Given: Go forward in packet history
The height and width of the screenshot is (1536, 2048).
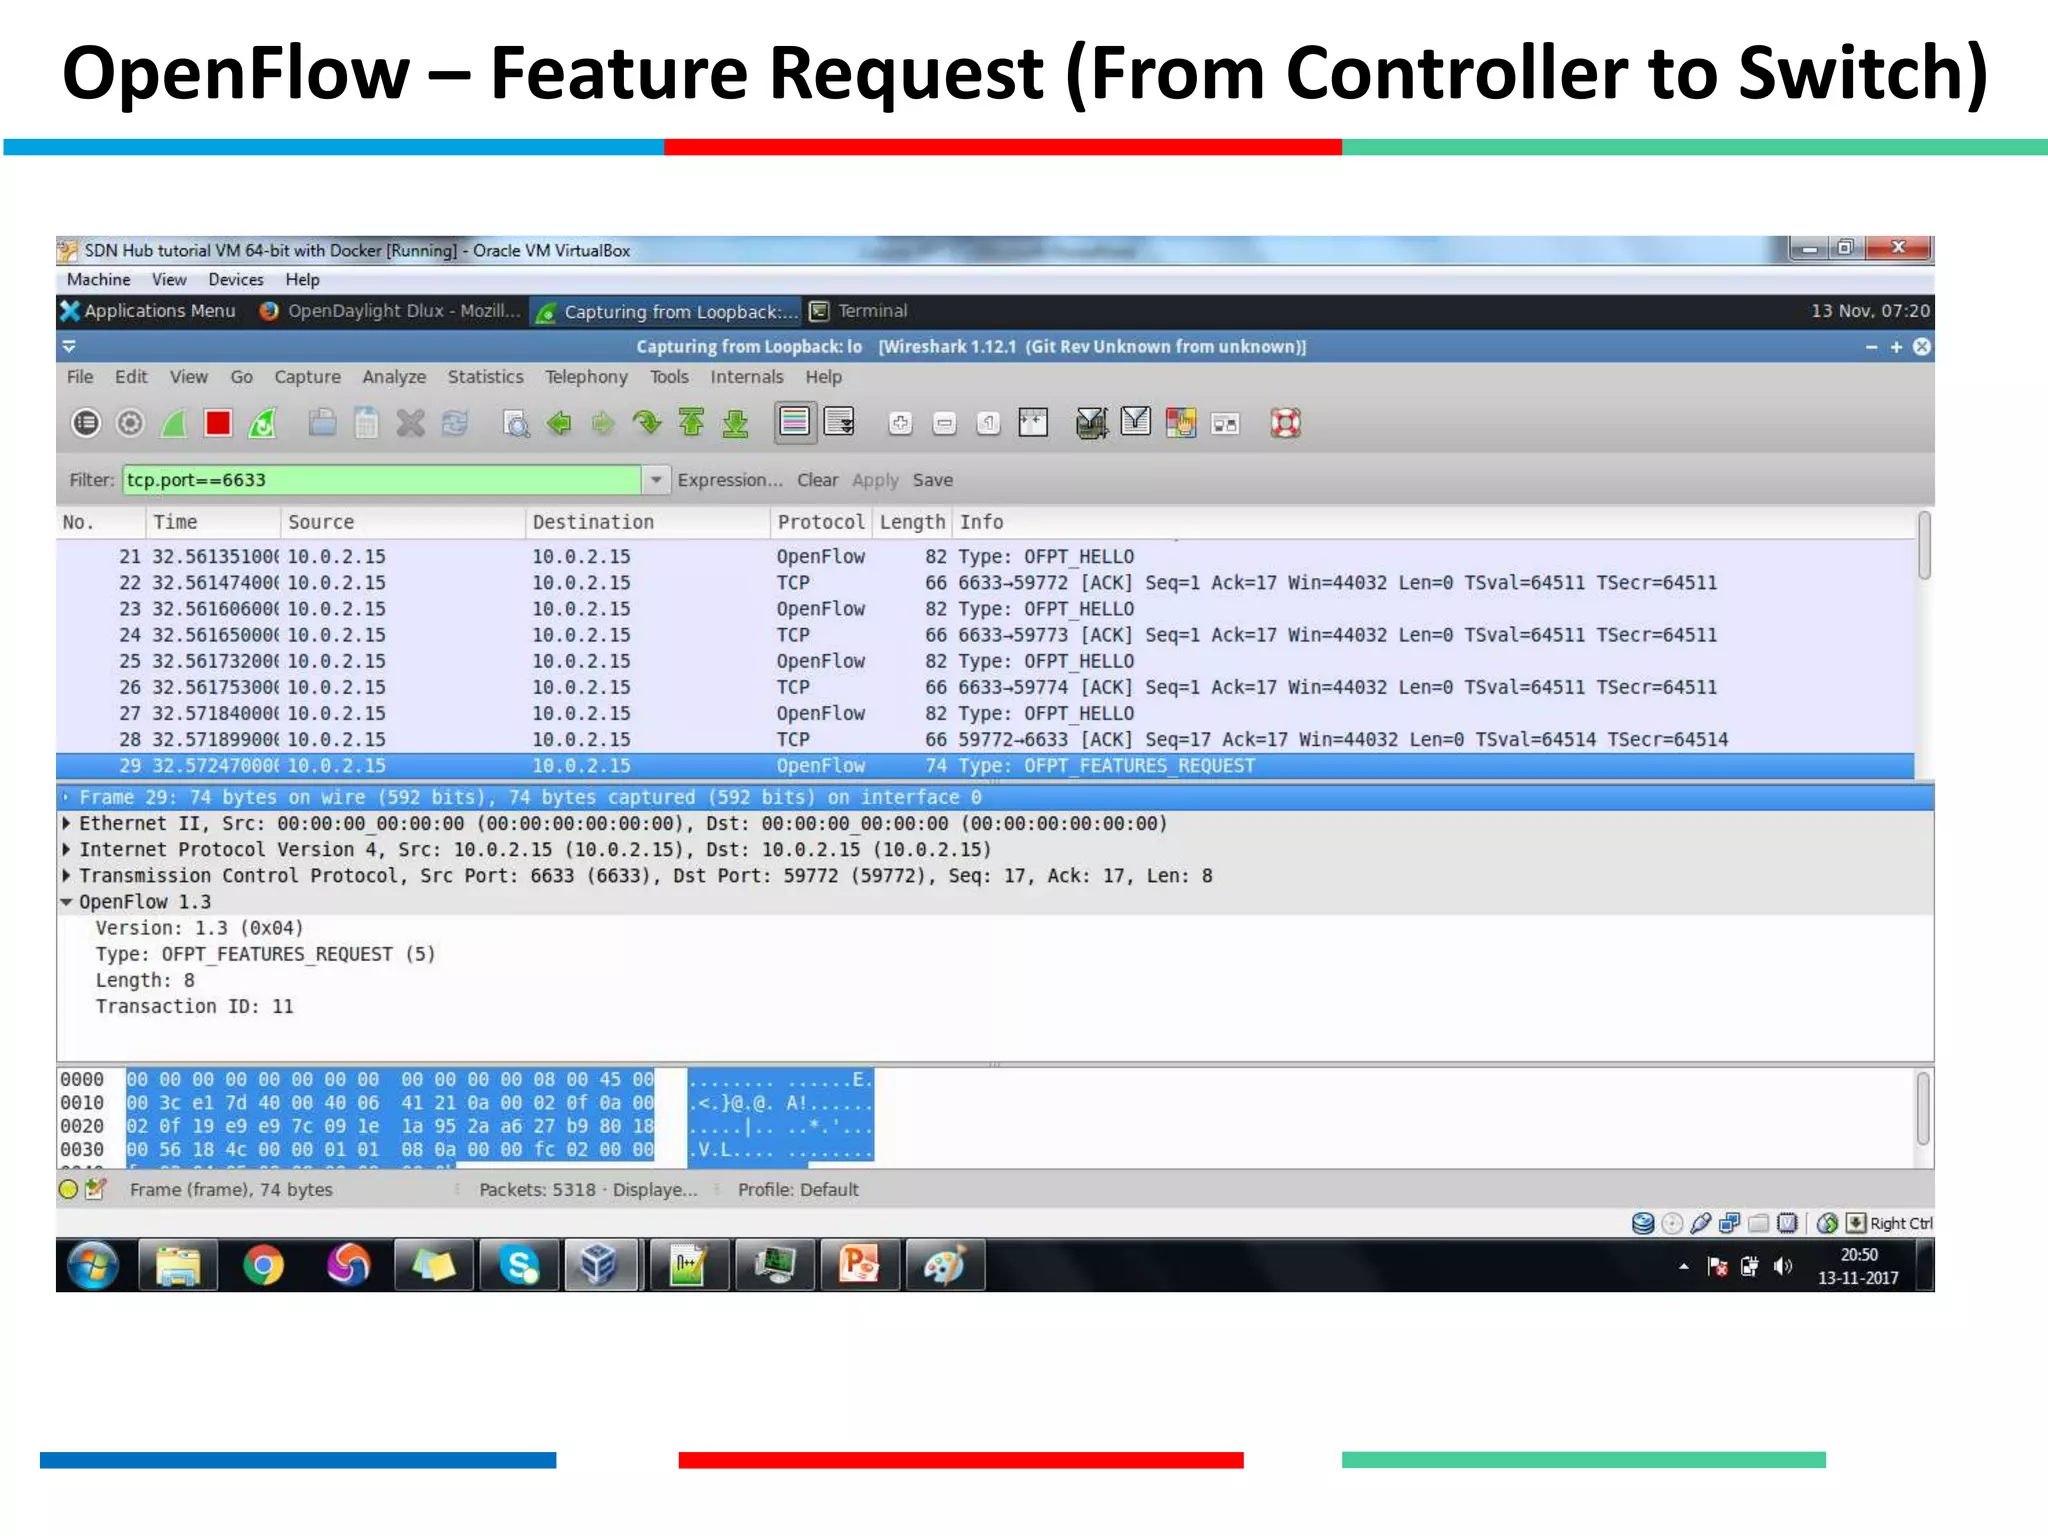Looking at the screenshot, I should [603, 423].
